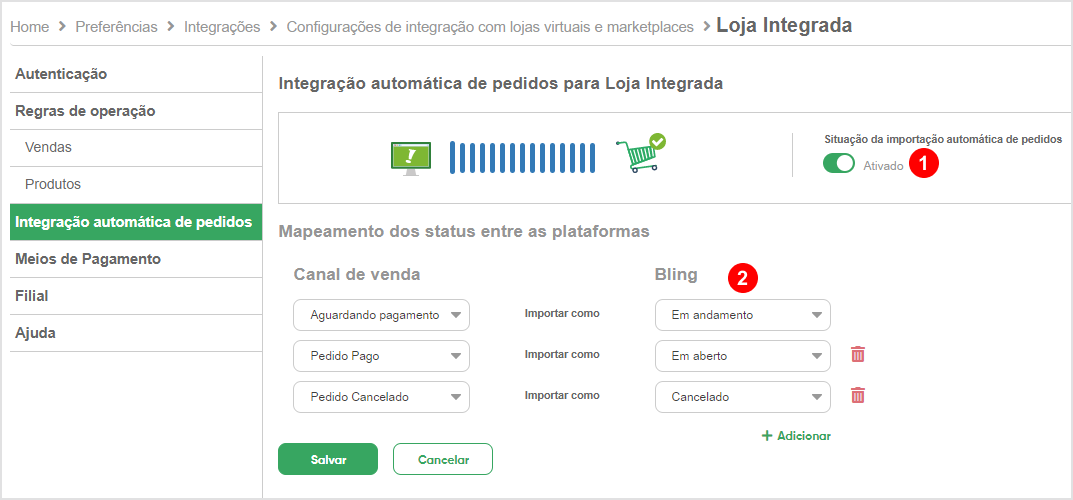Click the Ativado status label
Screen dimensions: 1073x500
[883, 166]
